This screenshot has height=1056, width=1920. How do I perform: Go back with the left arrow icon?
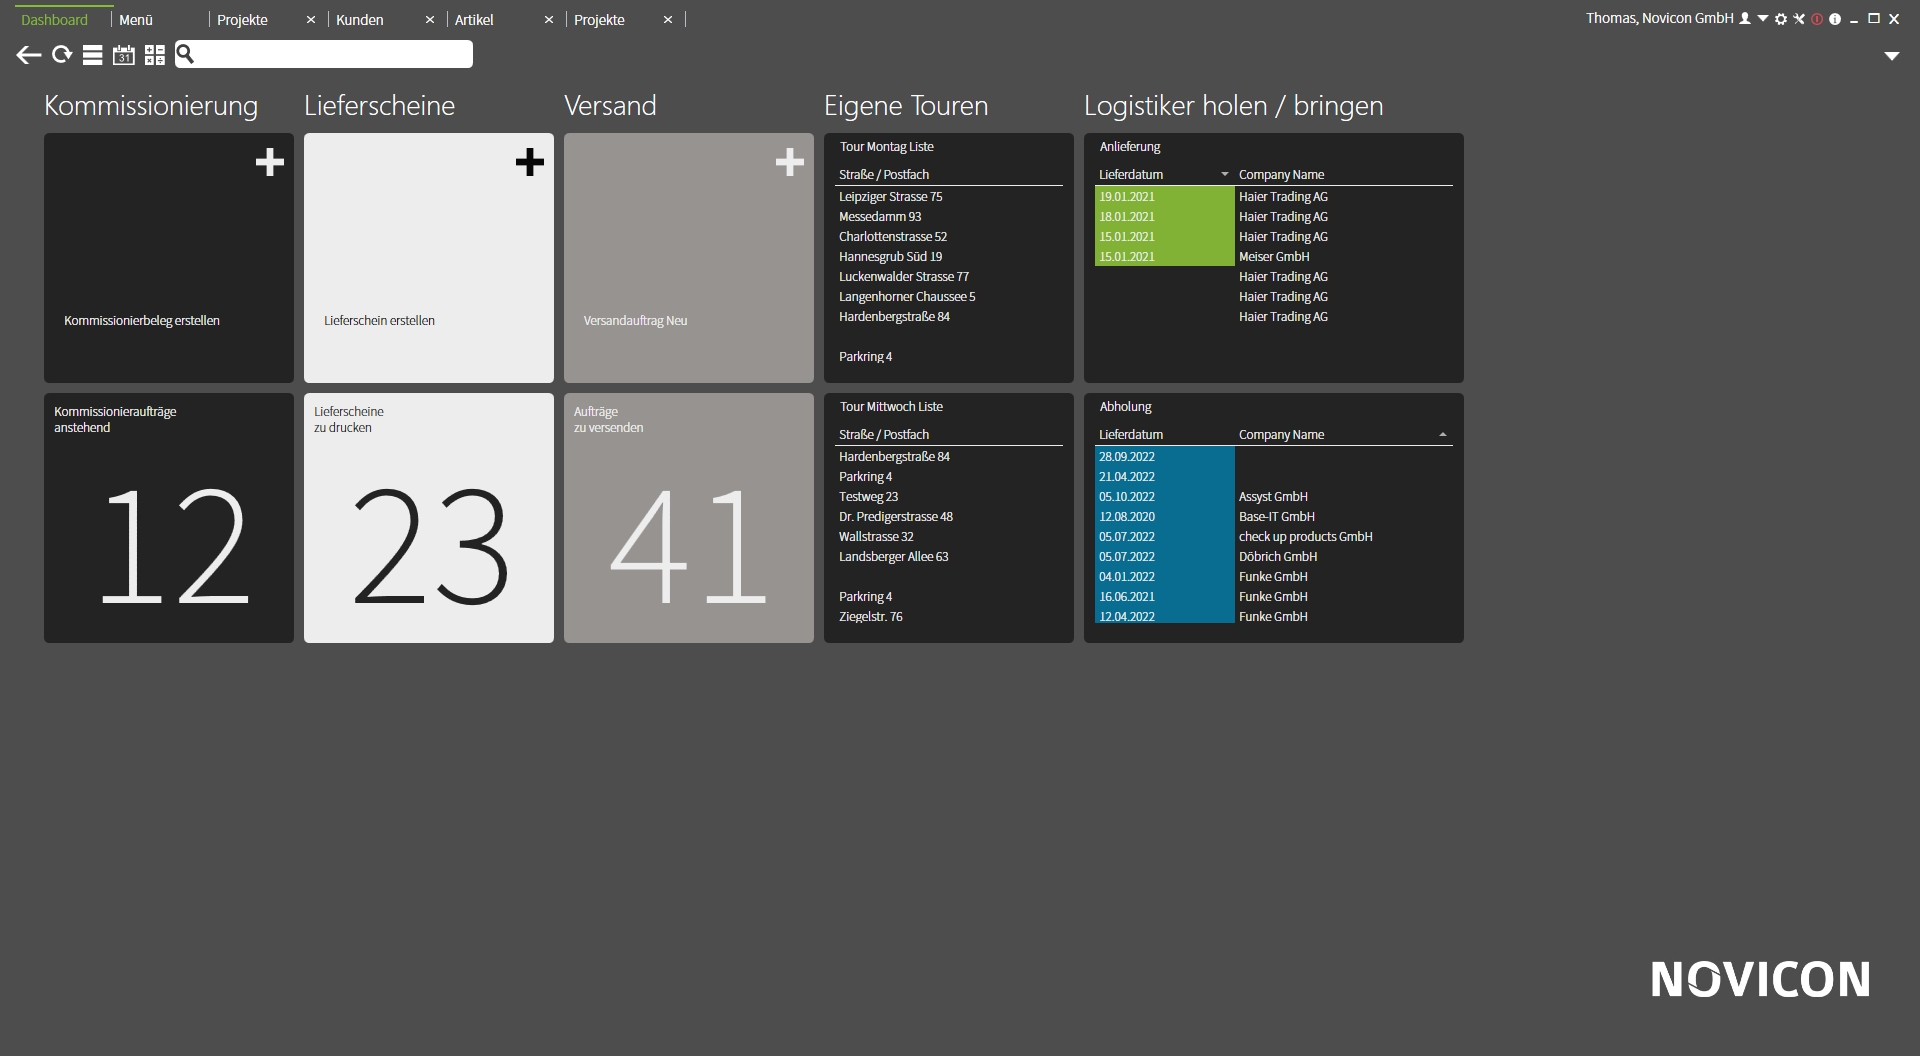(29, 55)
